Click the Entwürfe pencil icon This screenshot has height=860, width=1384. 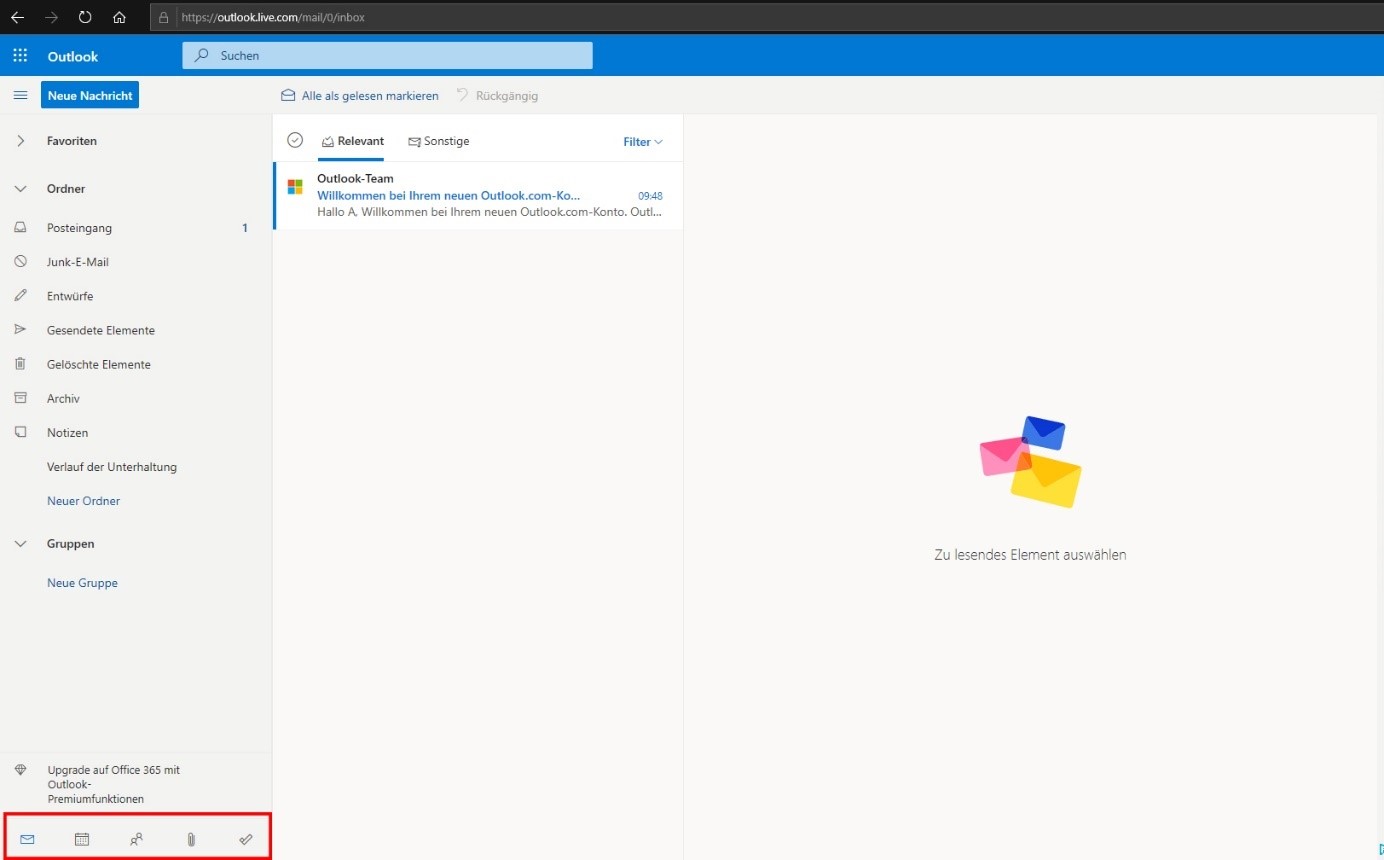pos(20,296)
